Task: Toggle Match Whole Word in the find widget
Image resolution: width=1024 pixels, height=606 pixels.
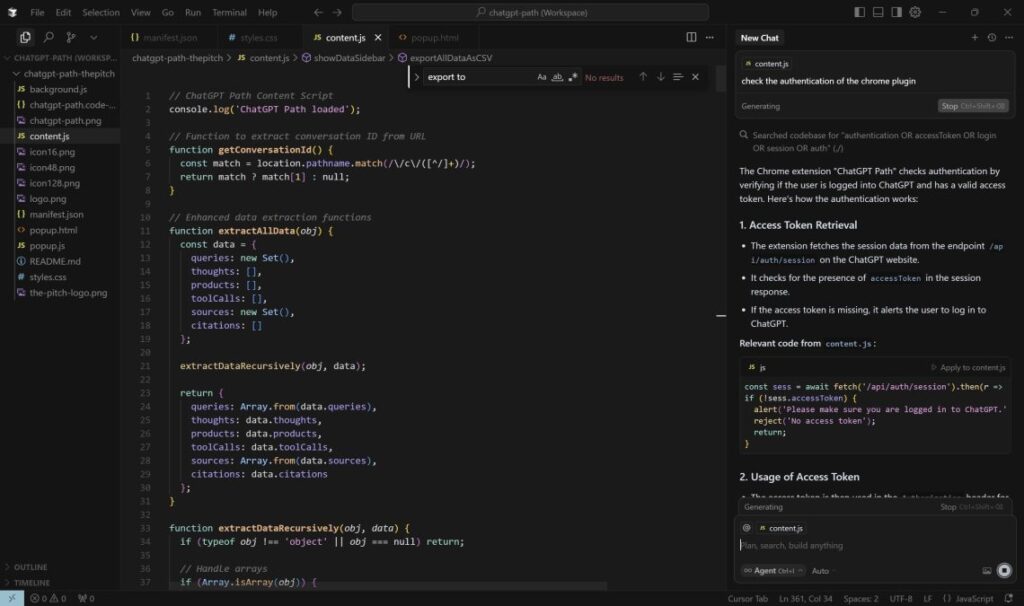Action: (x=557, y=77)
